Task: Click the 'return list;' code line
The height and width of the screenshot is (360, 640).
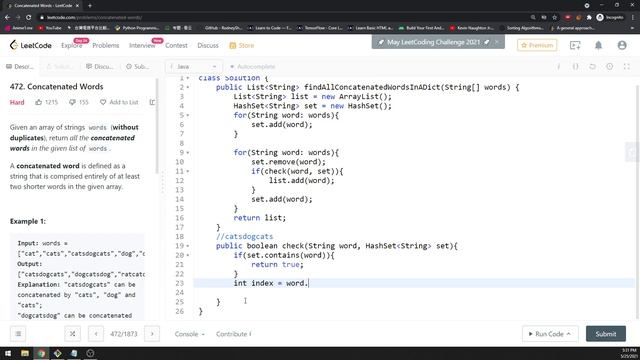Action: 260,218
